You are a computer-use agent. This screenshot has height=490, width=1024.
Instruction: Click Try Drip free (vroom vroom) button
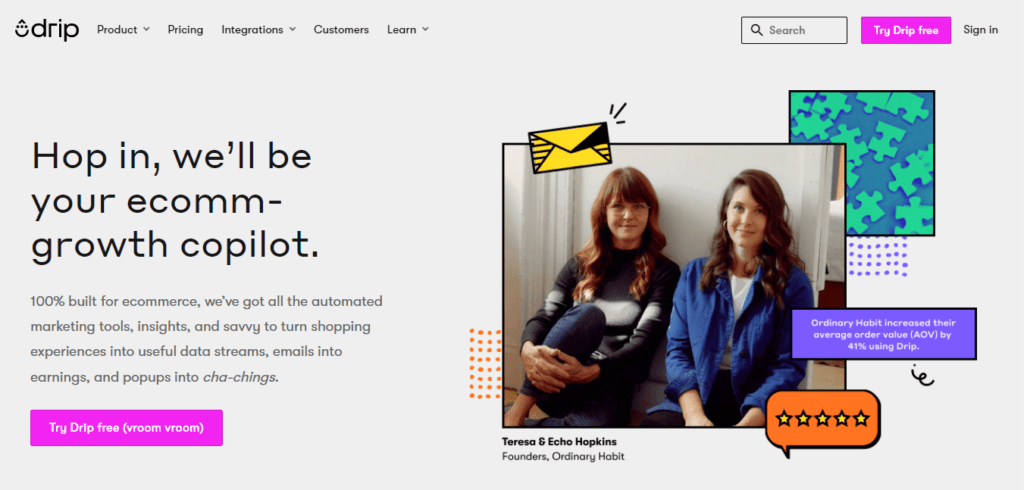[127, 428]
